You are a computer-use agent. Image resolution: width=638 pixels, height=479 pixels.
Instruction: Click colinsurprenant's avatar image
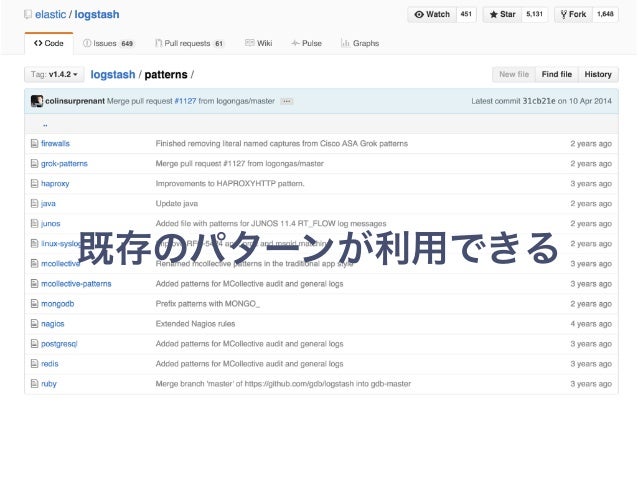(x=37, y=101)
